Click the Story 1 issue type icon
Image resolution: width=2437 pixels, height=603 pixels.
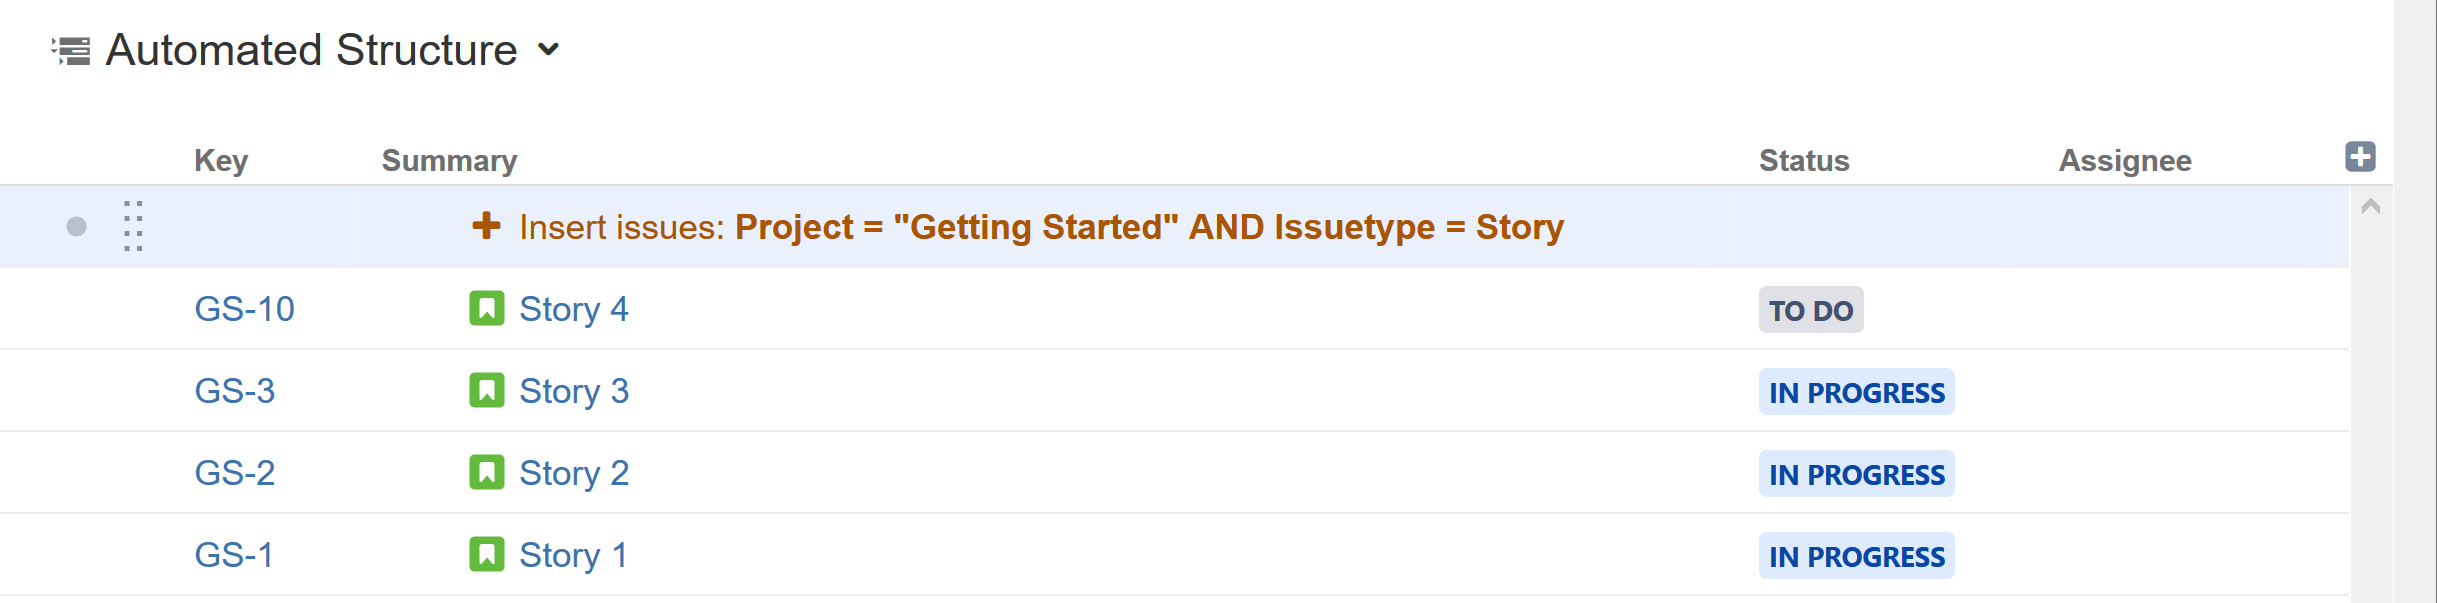coord(487,554)
